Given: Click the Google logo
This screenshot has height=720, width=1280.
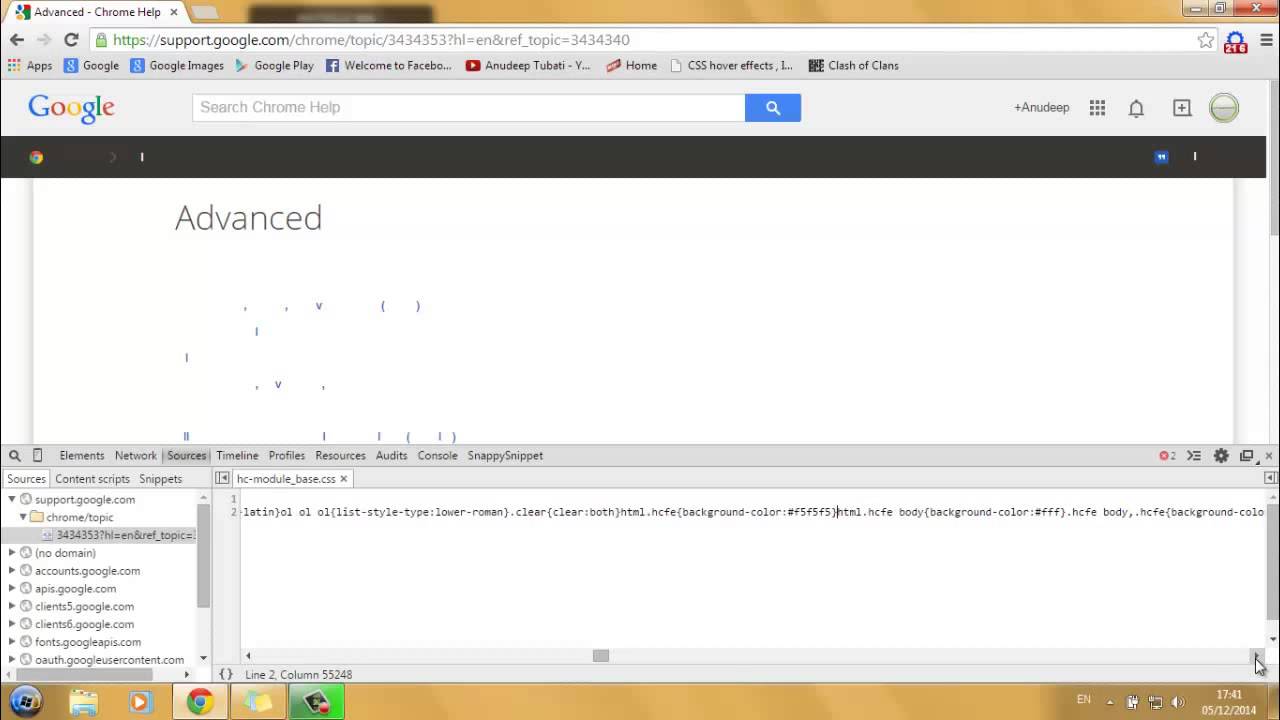Looking at the screenshot, I should [x=71, y=108].
